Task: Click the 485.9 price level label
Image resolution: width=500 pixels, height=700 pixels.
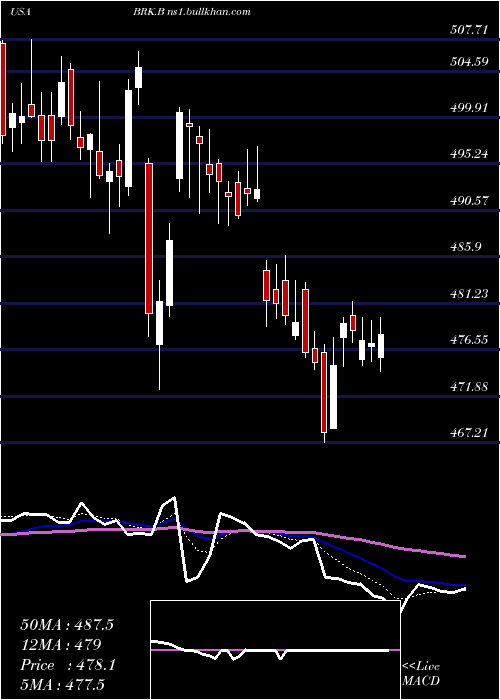Action: coord(466,246)
